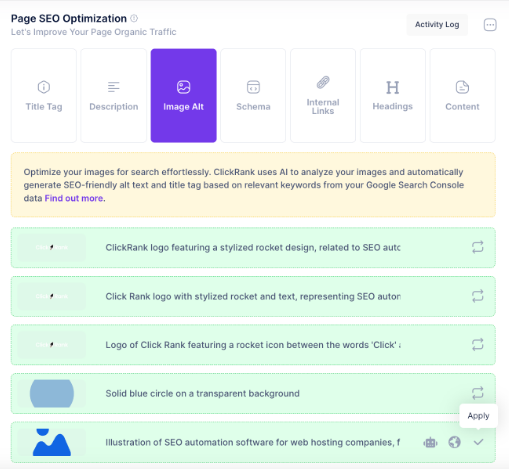509x469 pixels.
Task: Regenerate alt text for Logo of Click Rank row
Action: tap(477, 345)
